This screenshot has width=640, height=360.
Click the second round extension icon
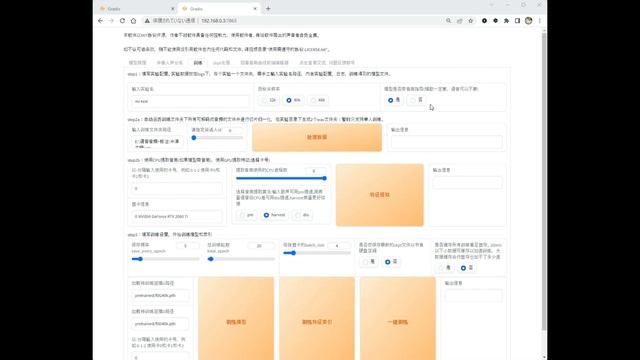click(x=496, y=20)
